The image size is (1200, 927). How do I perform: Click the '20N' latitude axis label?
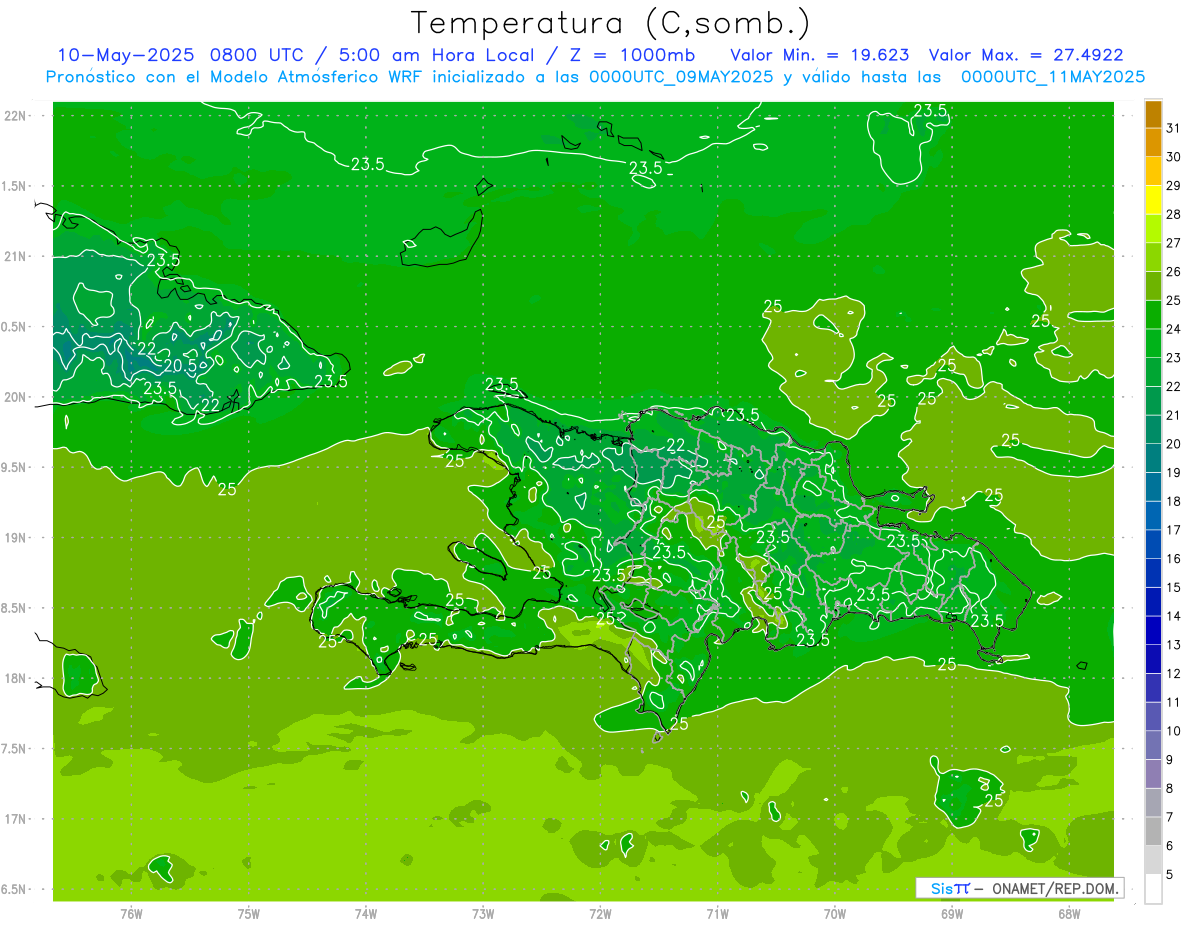16,397
